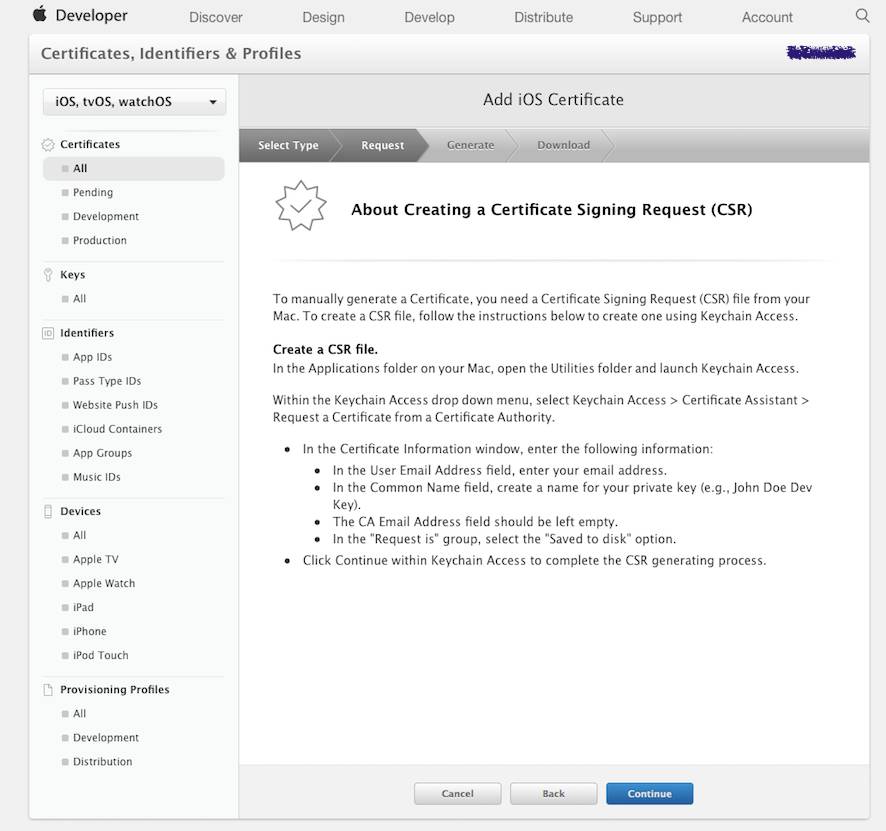The image size is (886, 831).
Task: Select Apple TV devices
Action: tap(95, 559)
